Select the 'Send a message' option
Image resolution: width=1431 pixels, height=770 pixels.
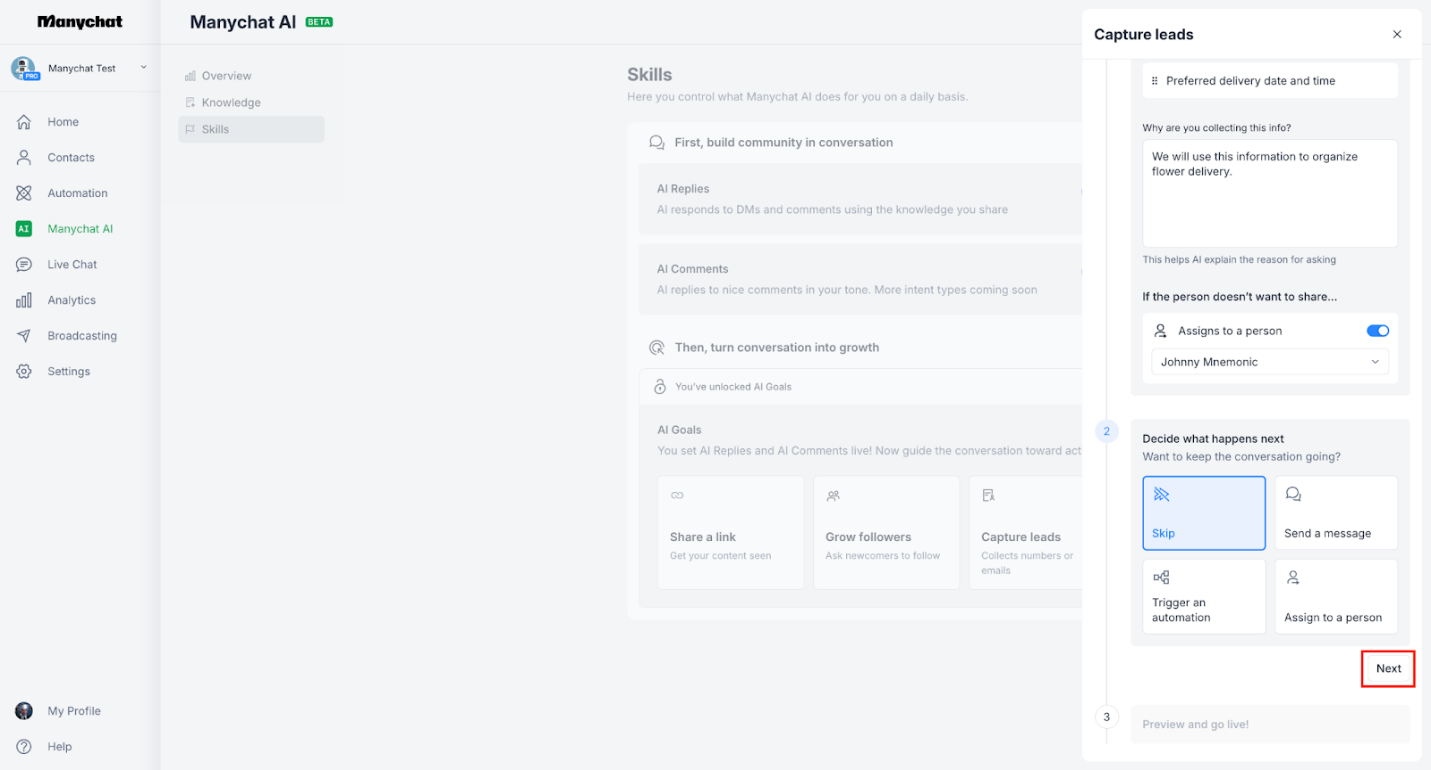(x=1336, y=512)
